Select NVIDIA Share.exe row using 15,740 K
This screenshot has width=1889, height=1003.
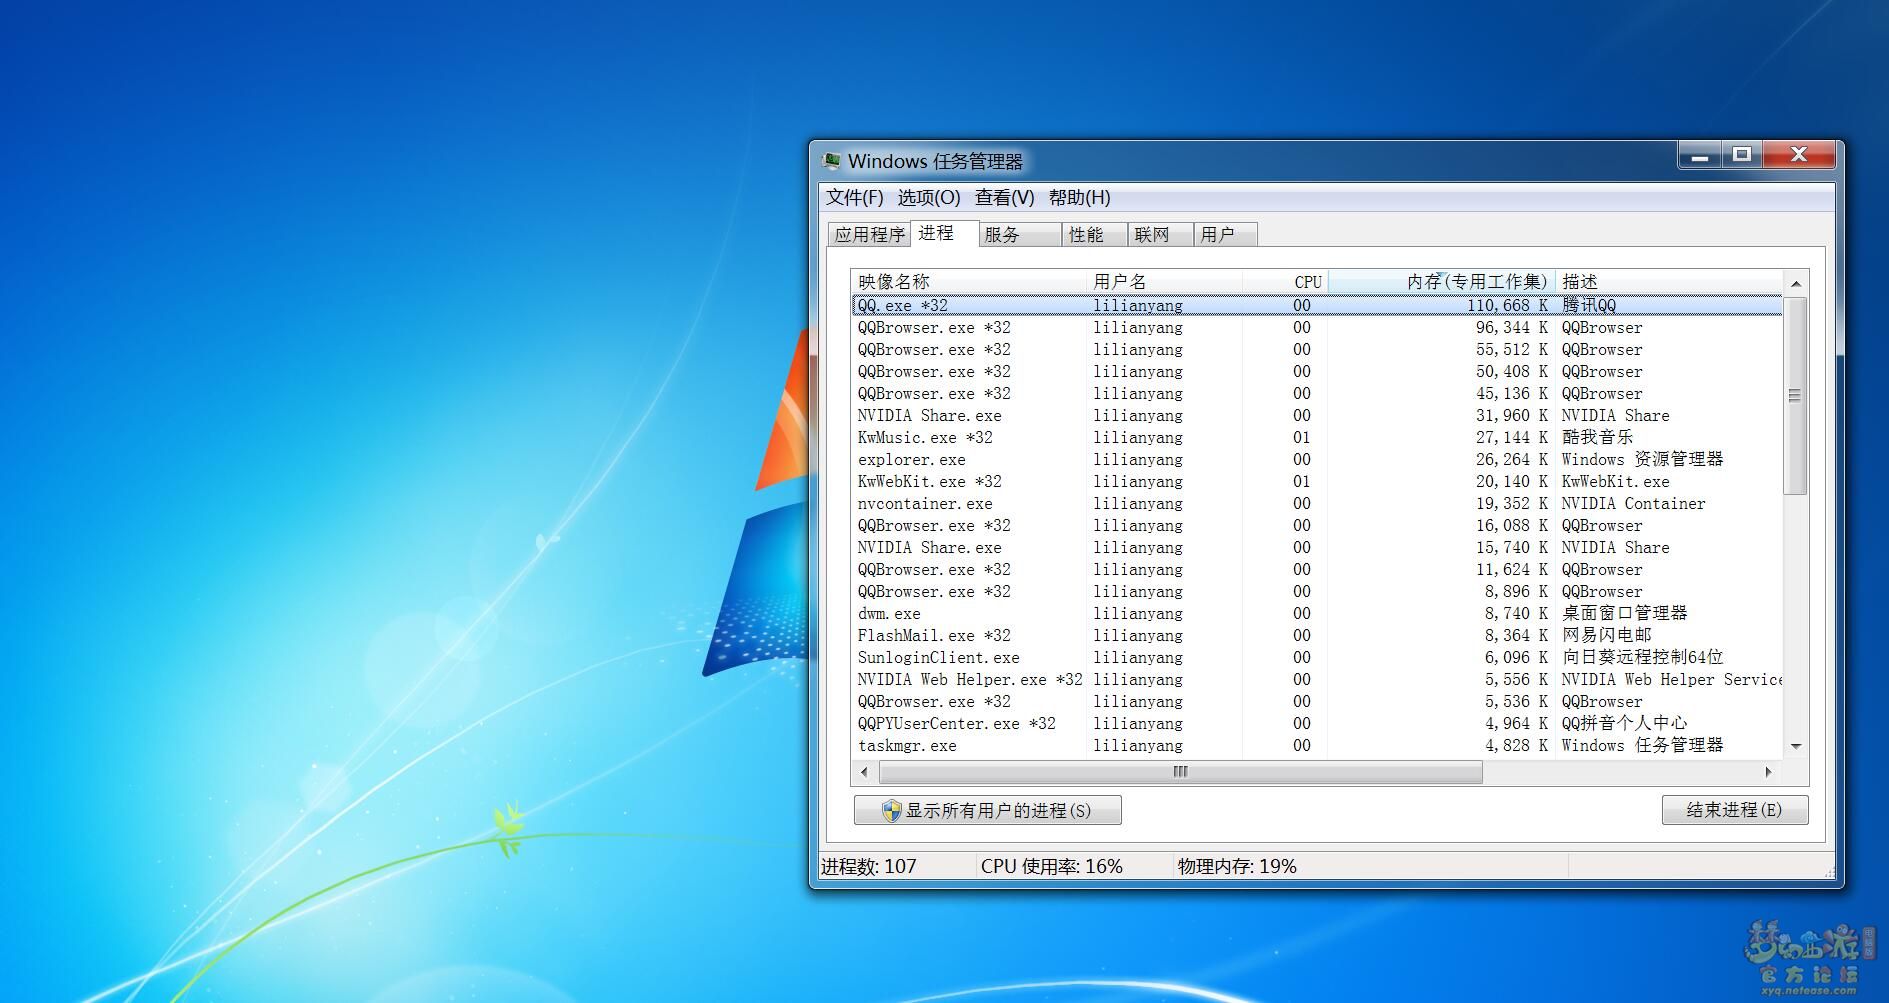1317,548
